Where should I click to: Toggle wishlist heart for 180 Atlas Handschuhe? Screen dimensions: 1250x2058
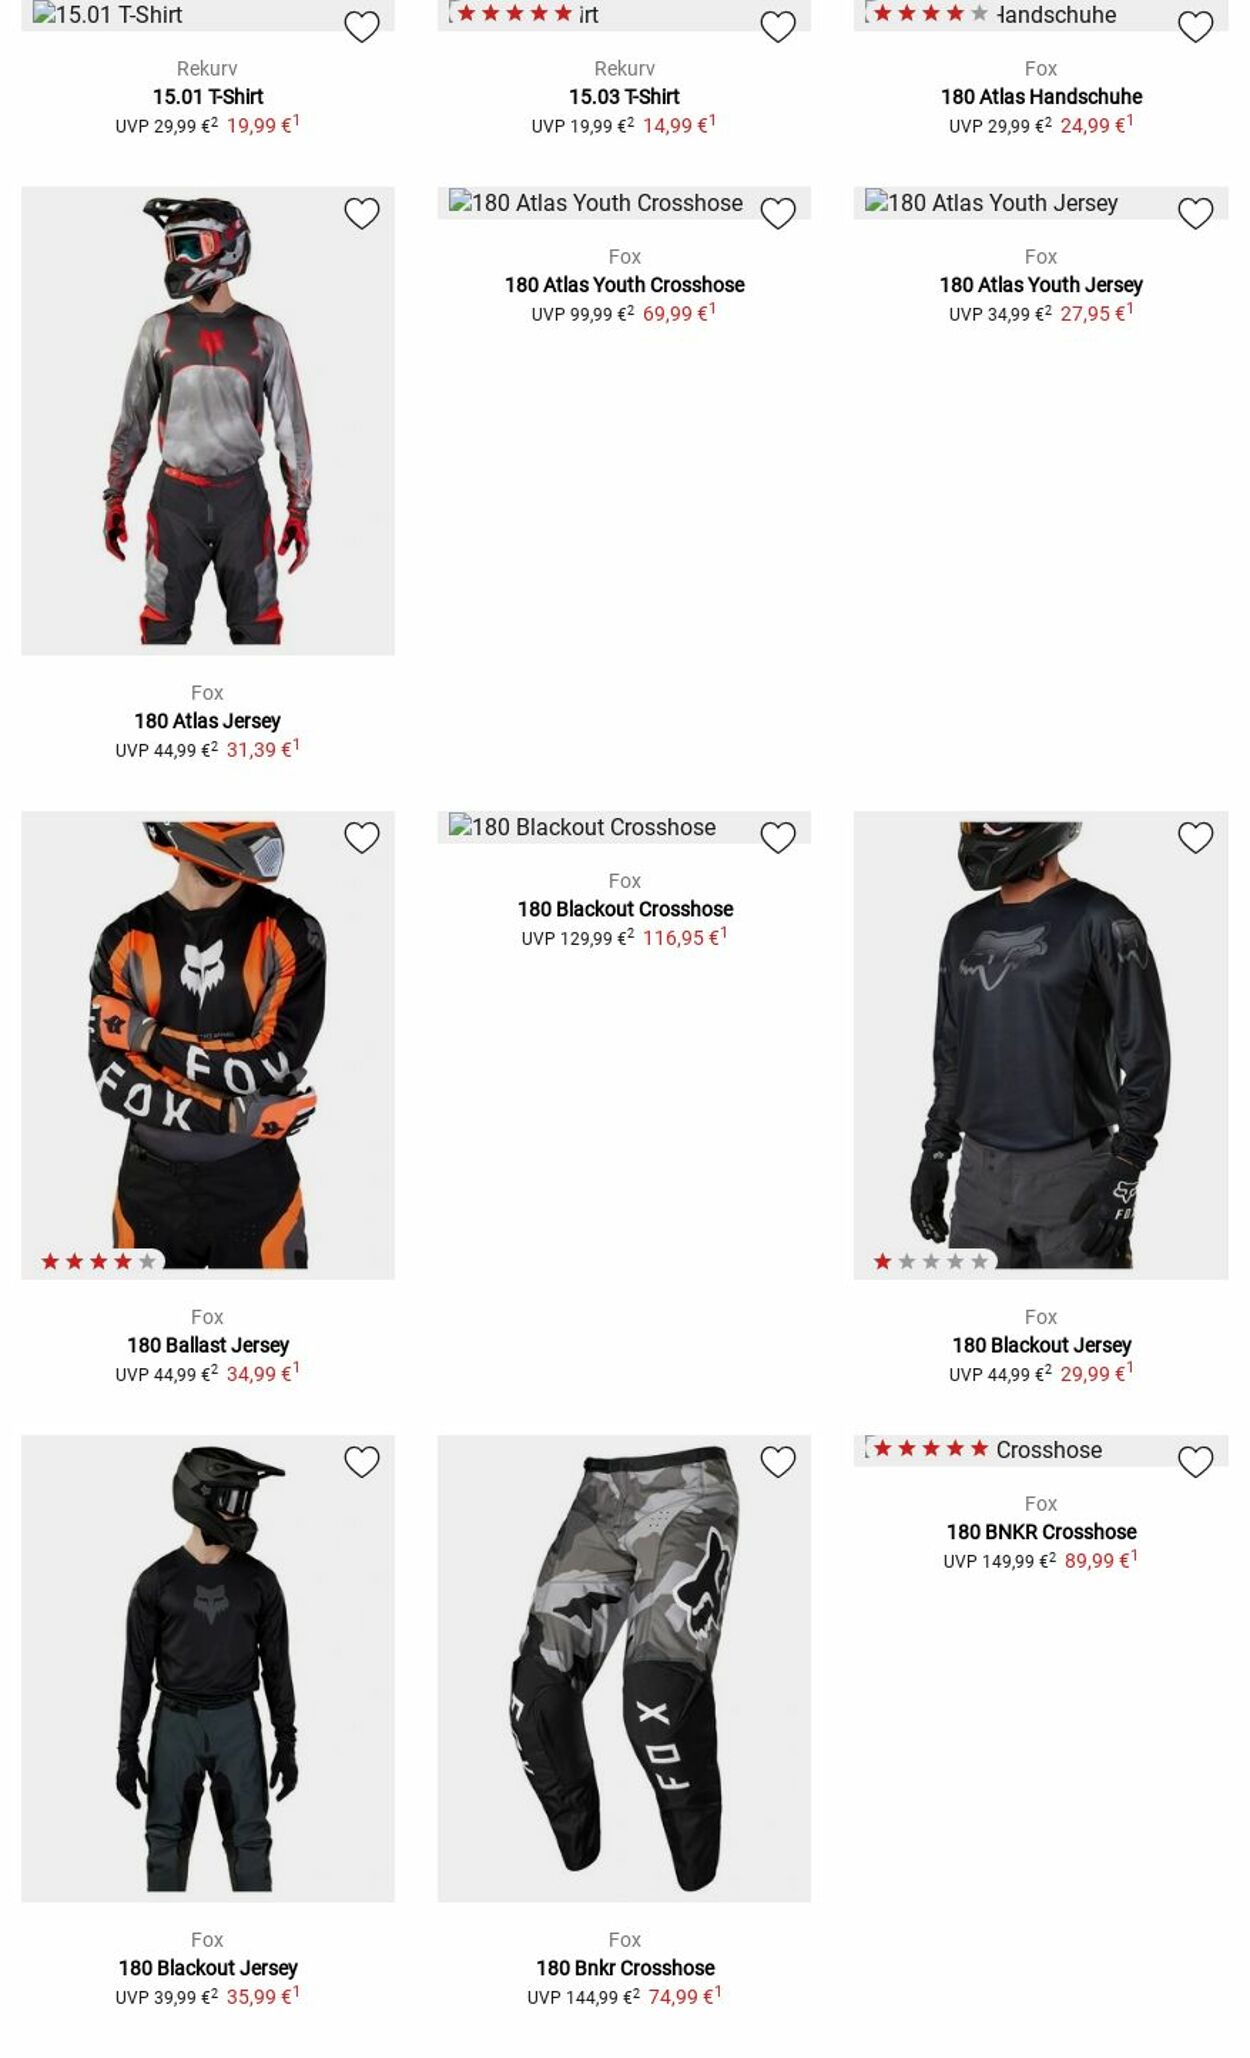tap(1195, 27)
